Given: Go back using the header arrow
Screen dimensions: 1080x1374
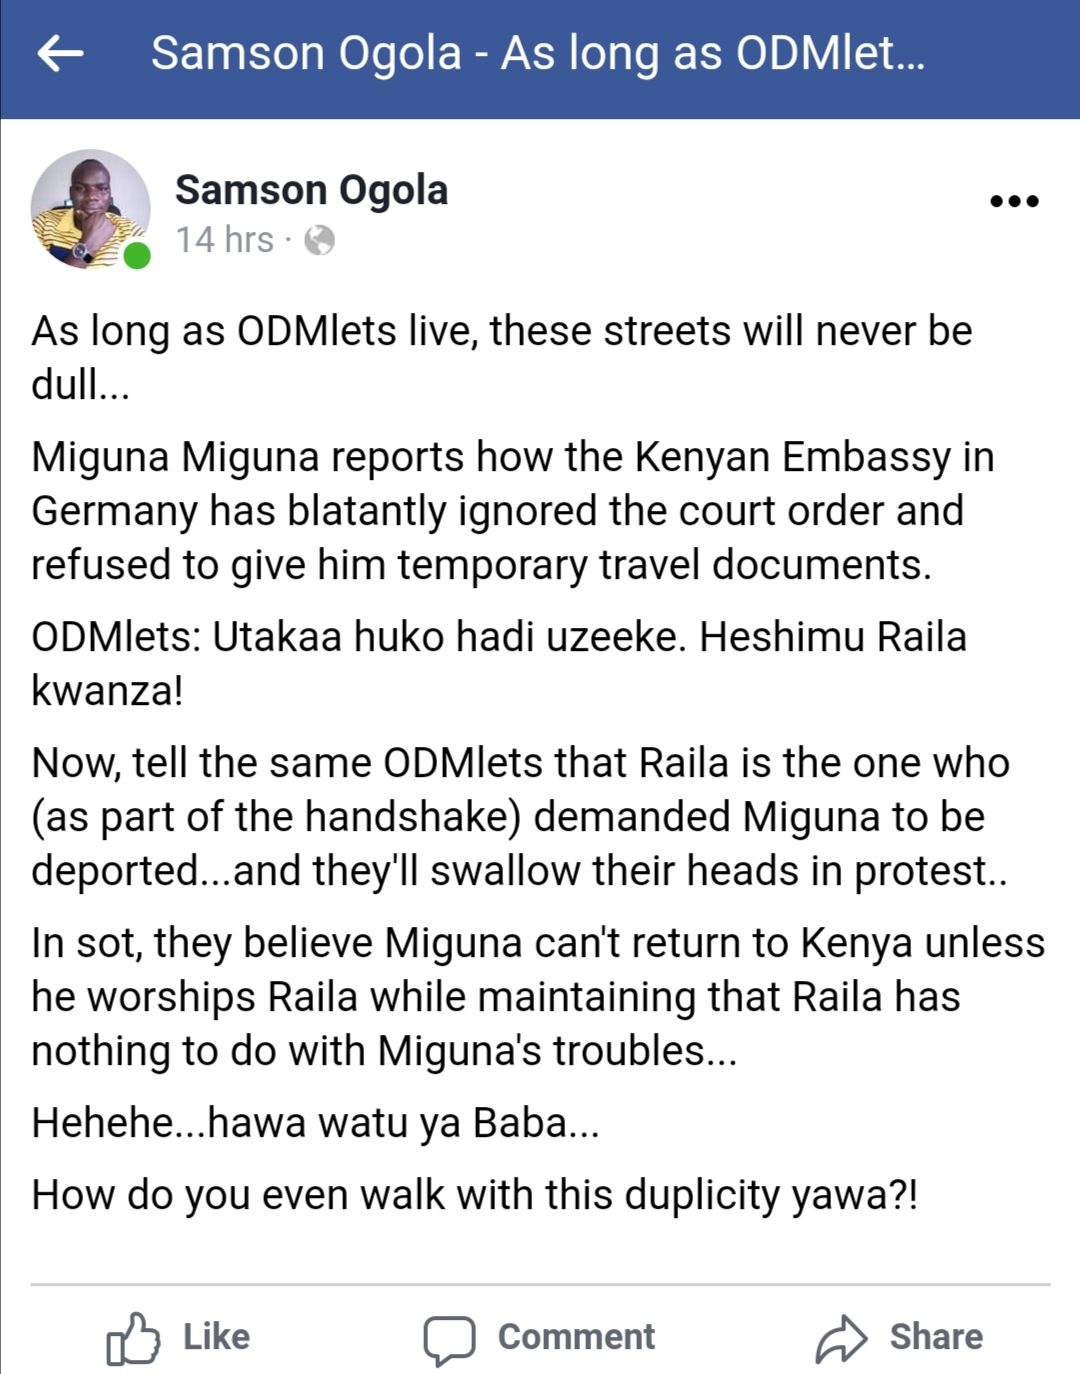Looking at the screenshot, I should pyautogui.click(x=60, y=54).
